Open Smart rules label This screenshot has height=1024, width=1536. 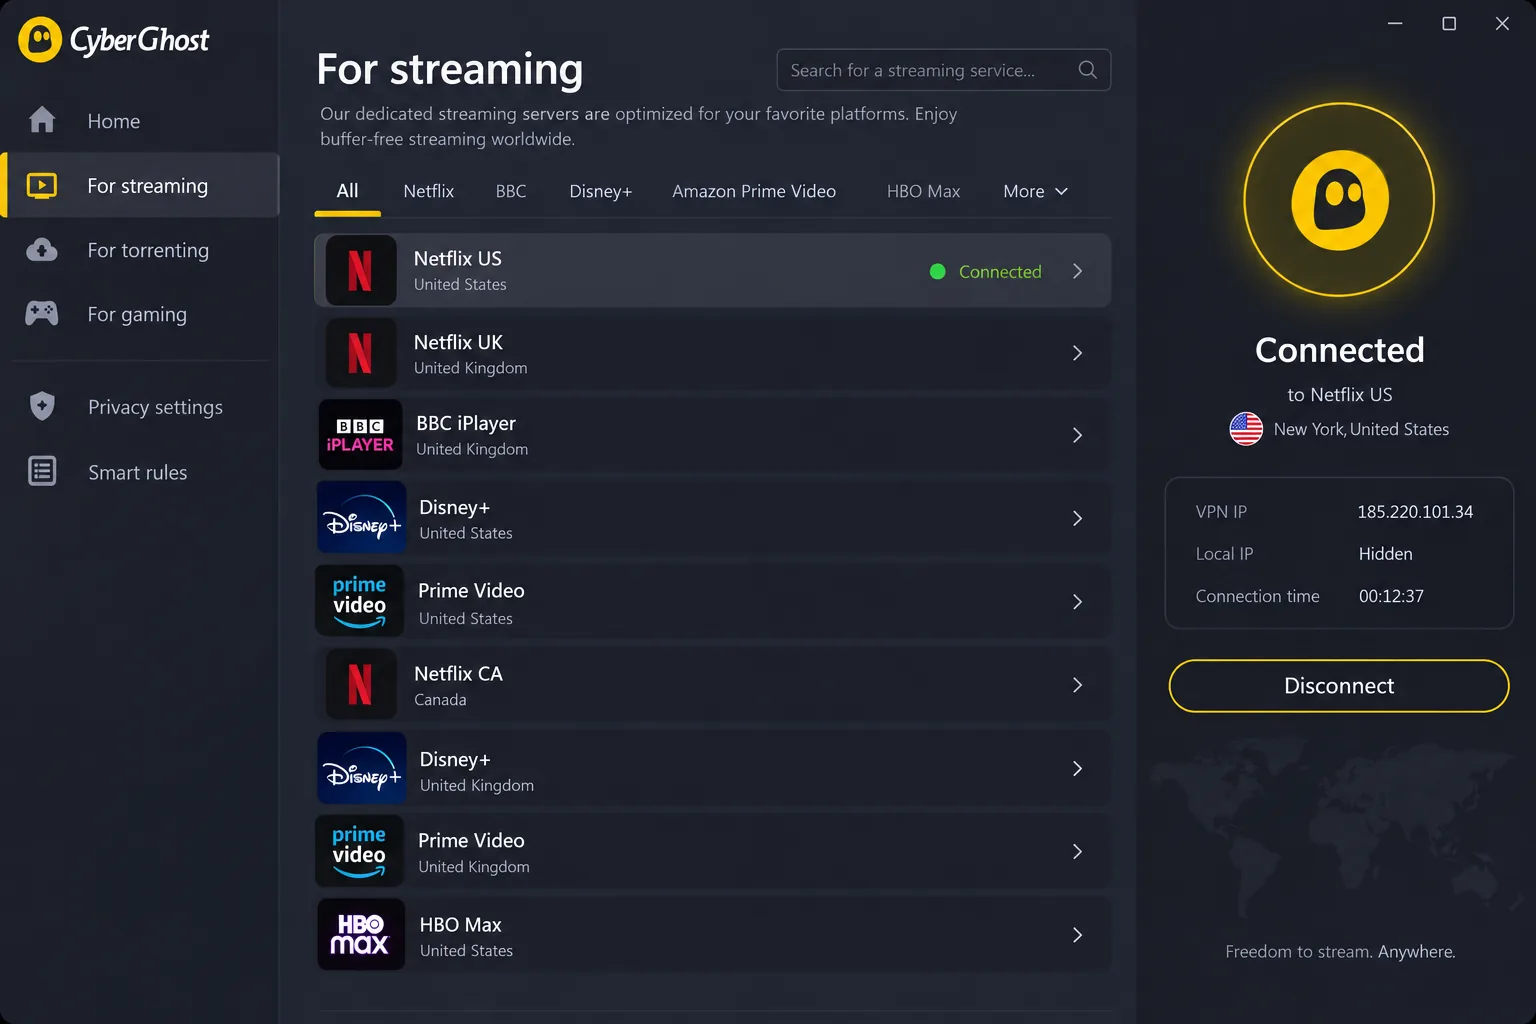(x=138, y=472)
